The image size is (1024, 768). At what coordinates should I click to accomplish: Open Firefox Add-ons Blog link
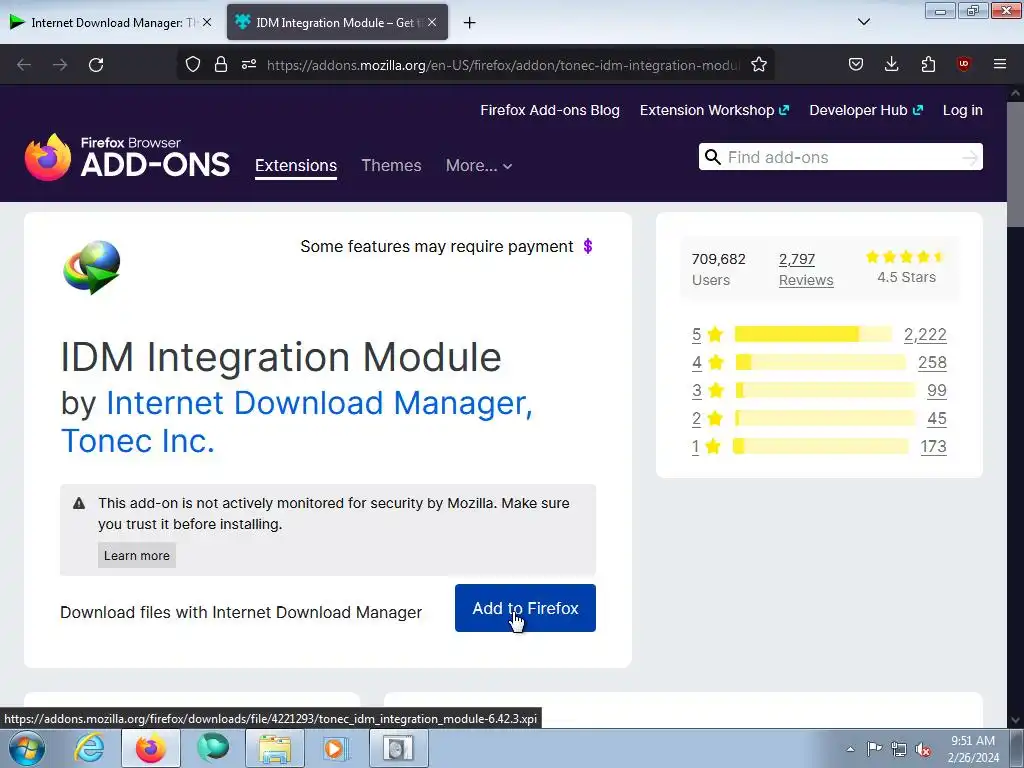pos(550,110)
